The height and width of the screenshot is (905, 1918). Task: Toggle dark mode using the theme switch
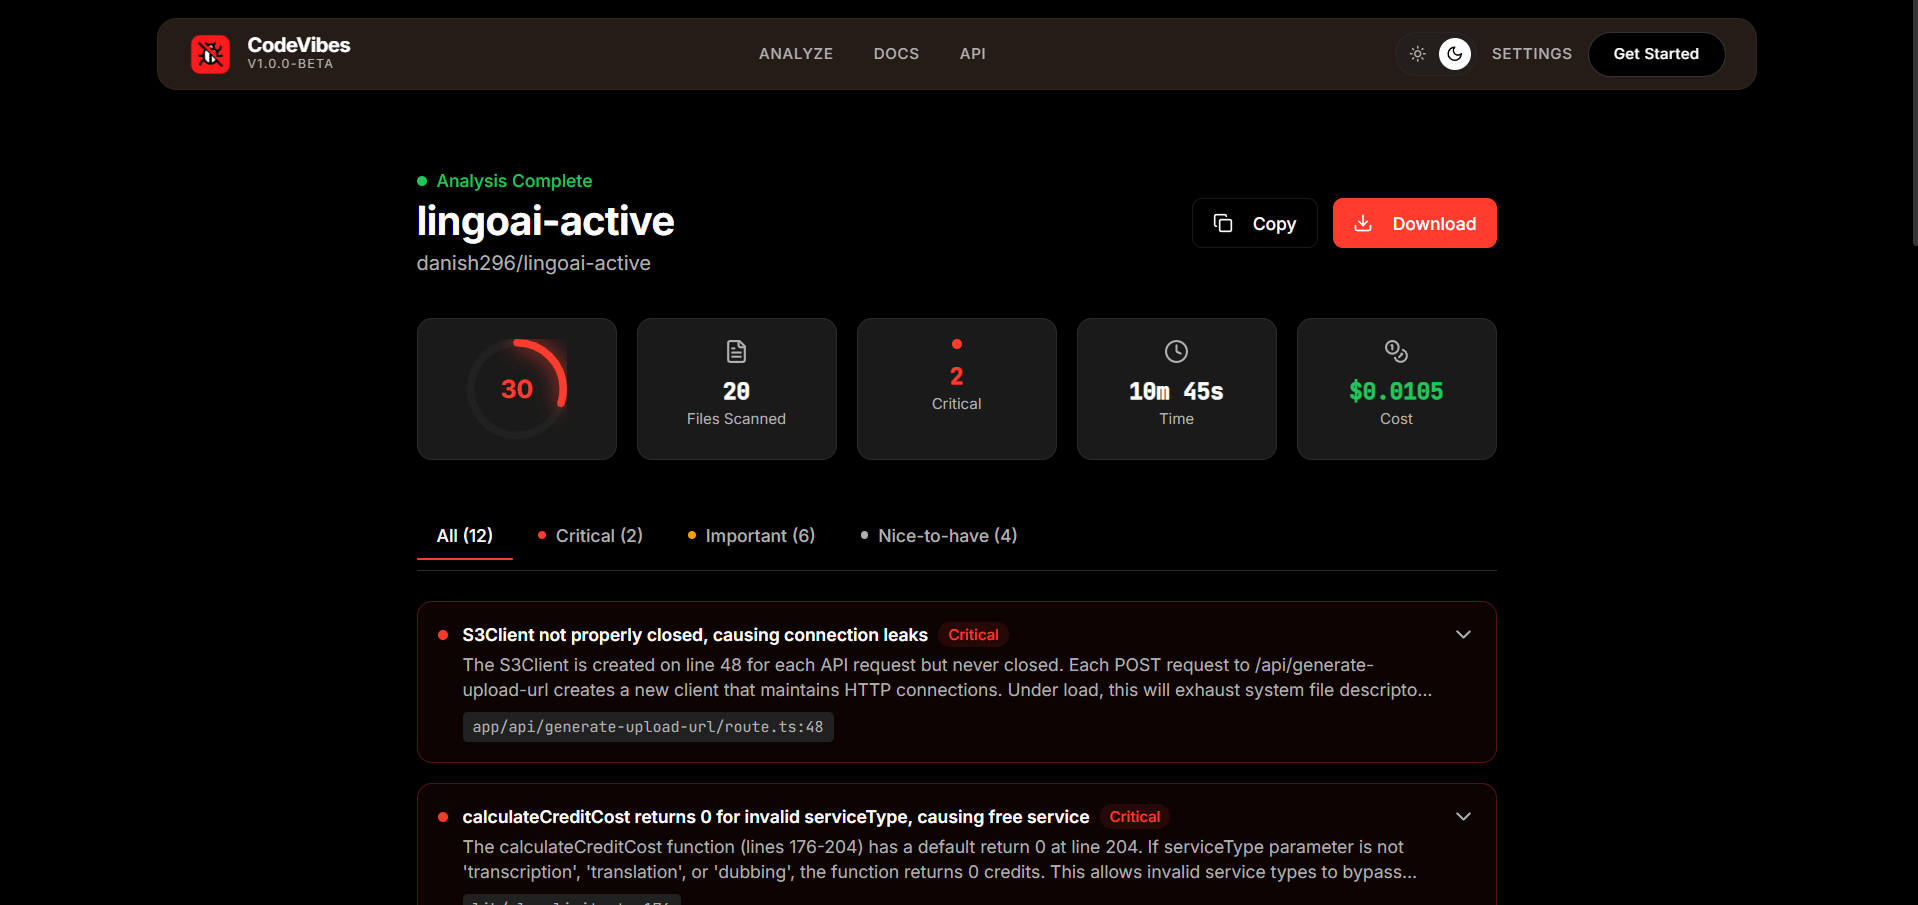1436,54
